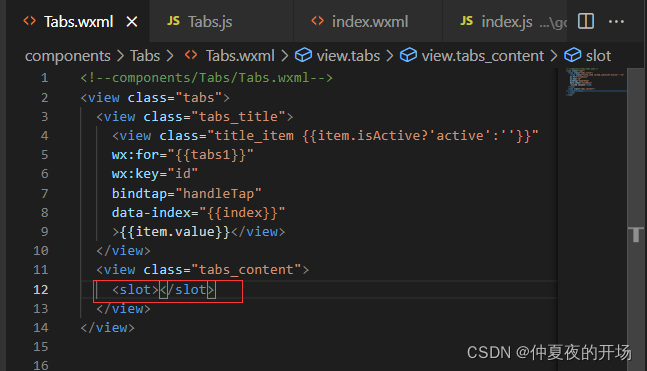Click the class="tabs" view tag

tap(155, 97)
